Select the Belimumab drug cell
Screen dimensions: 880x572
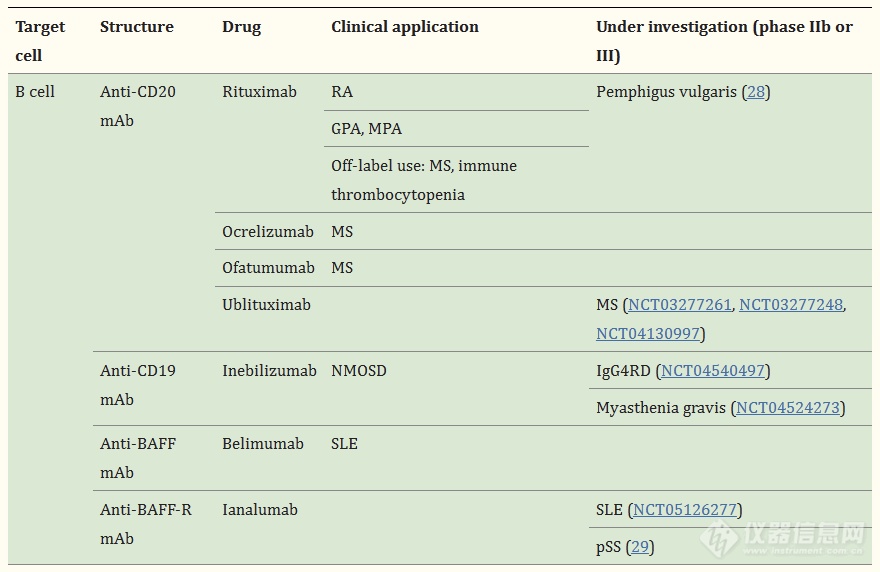point(262,444)
